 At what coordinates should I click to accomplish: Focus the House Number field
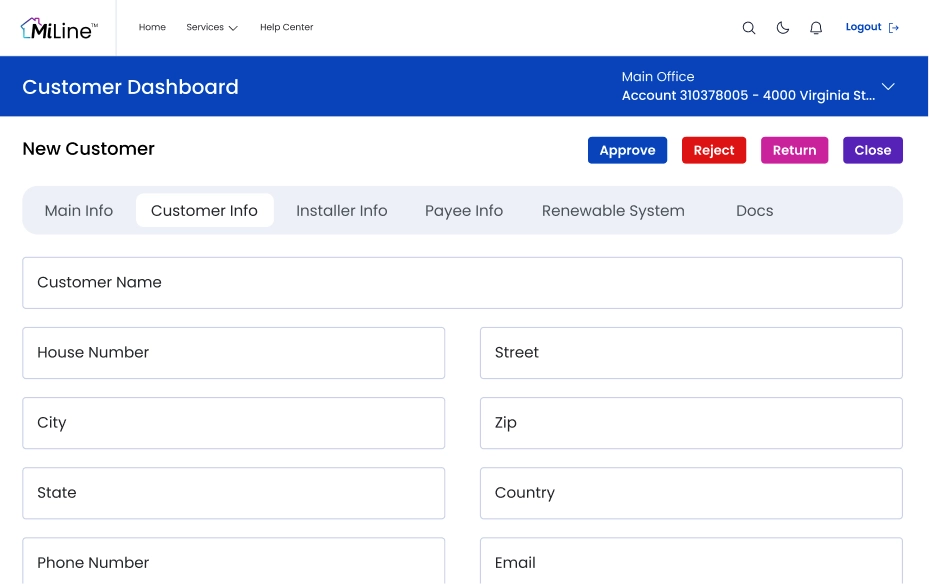(233, 353)
